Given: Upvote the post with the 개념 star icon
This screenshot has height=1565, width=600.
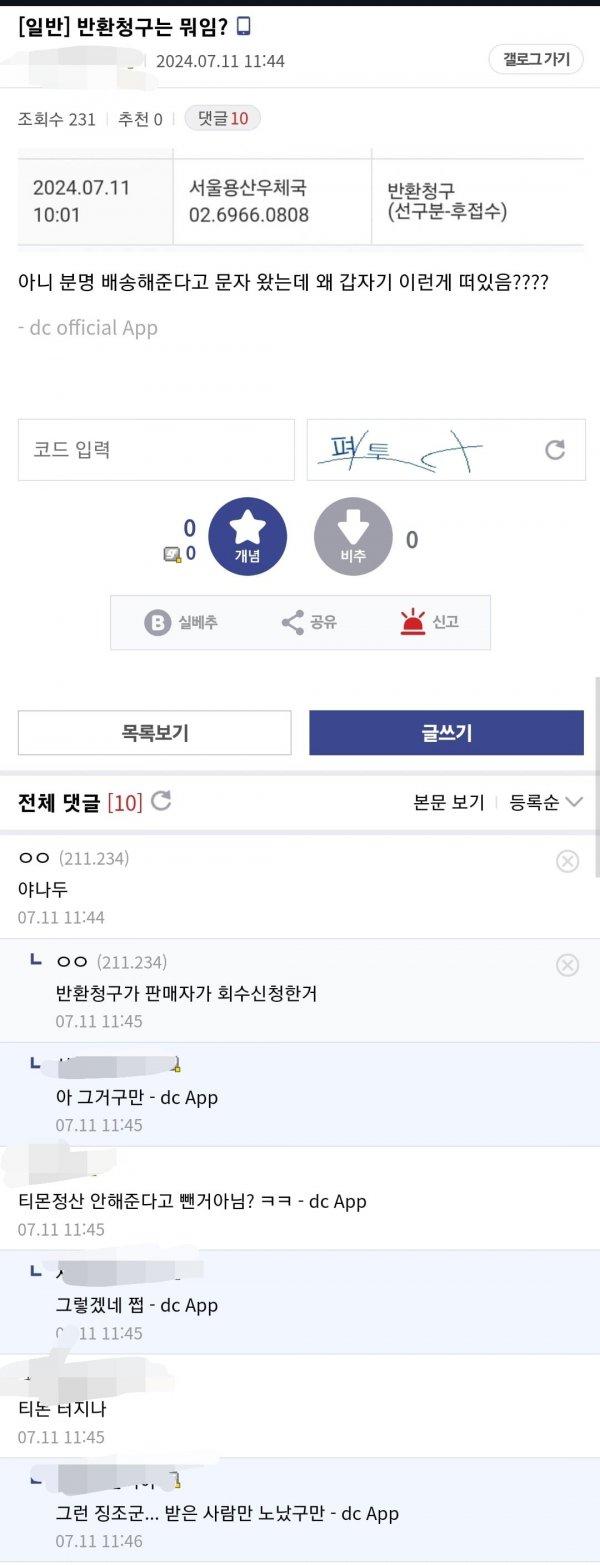Looking at the screenshot, I should [246, 536].
